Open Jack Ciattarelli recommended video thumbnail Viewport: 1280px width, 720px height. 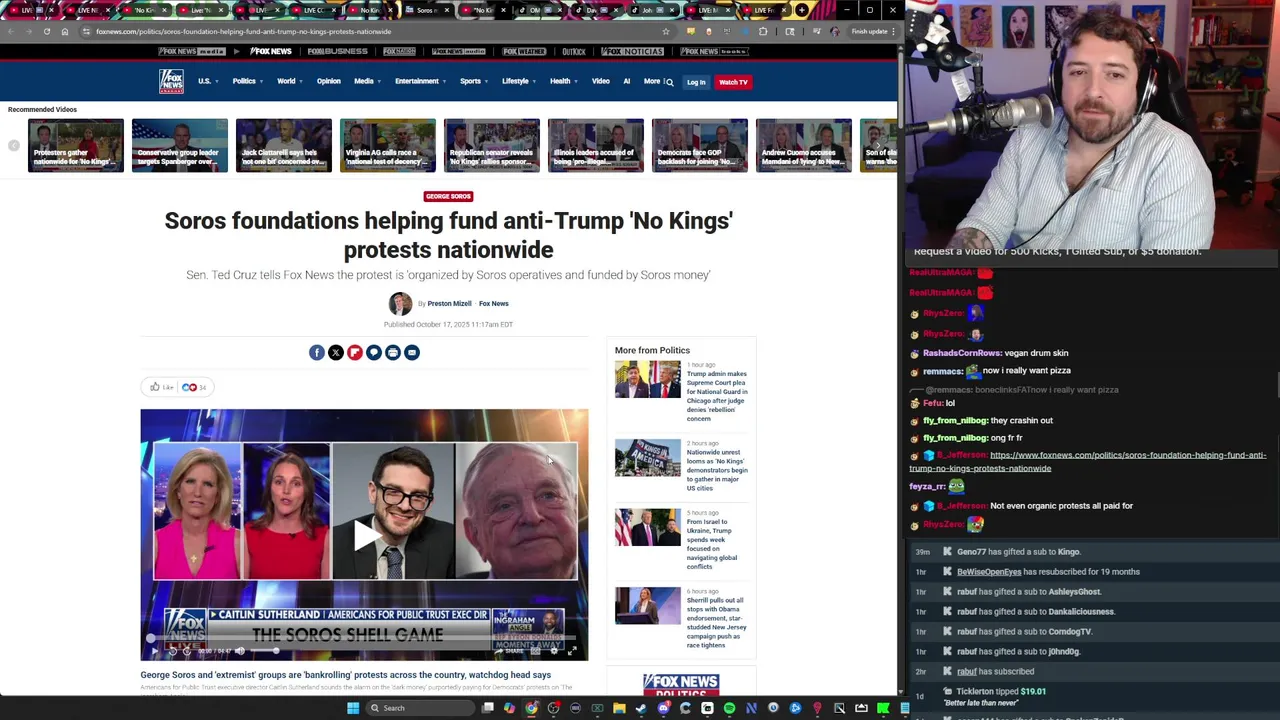pos(283,145)
